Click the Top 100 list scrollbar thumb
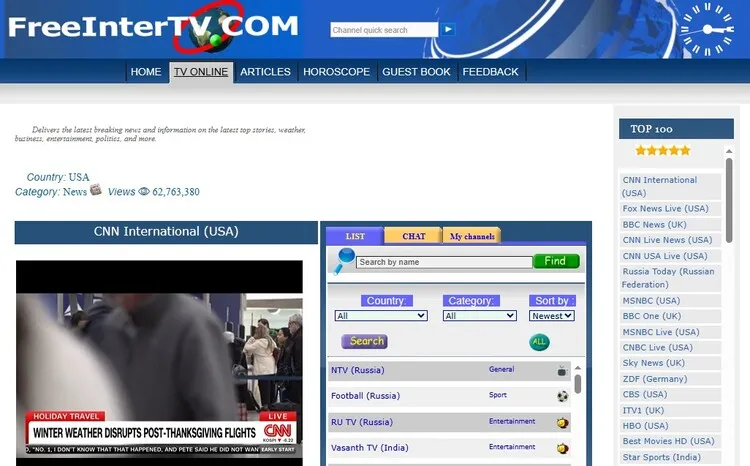750x466 pixels. point(729,200)
